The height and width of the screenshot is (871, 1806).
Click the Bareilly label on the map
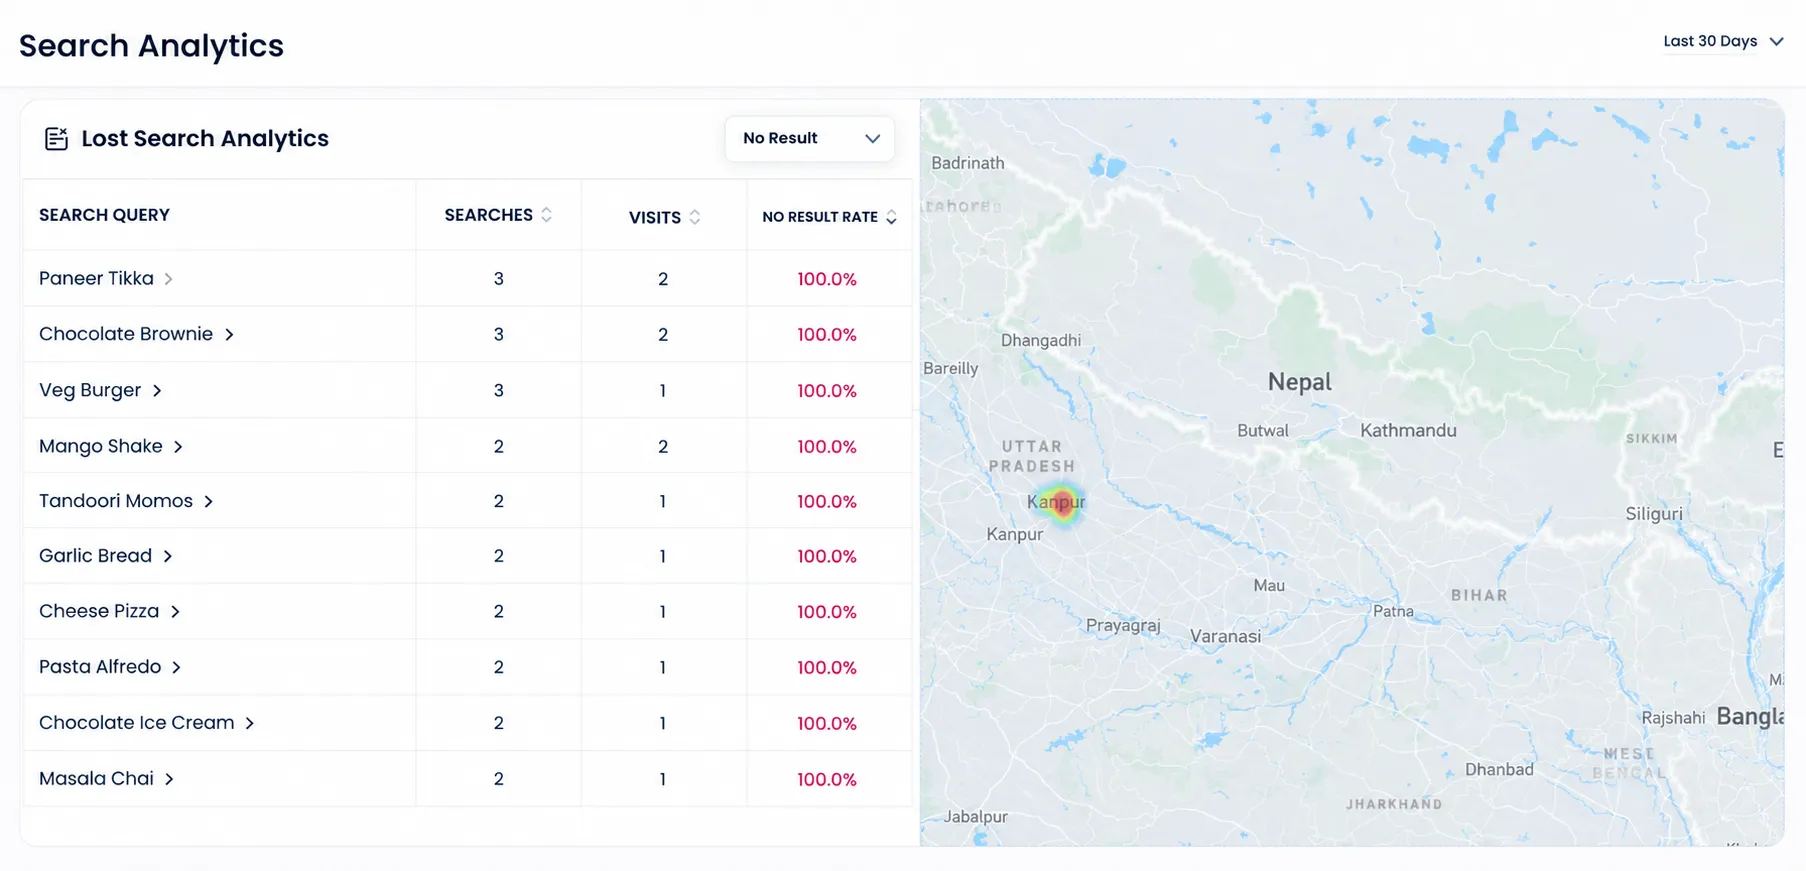pyautogui.click(x=951, y=368)
